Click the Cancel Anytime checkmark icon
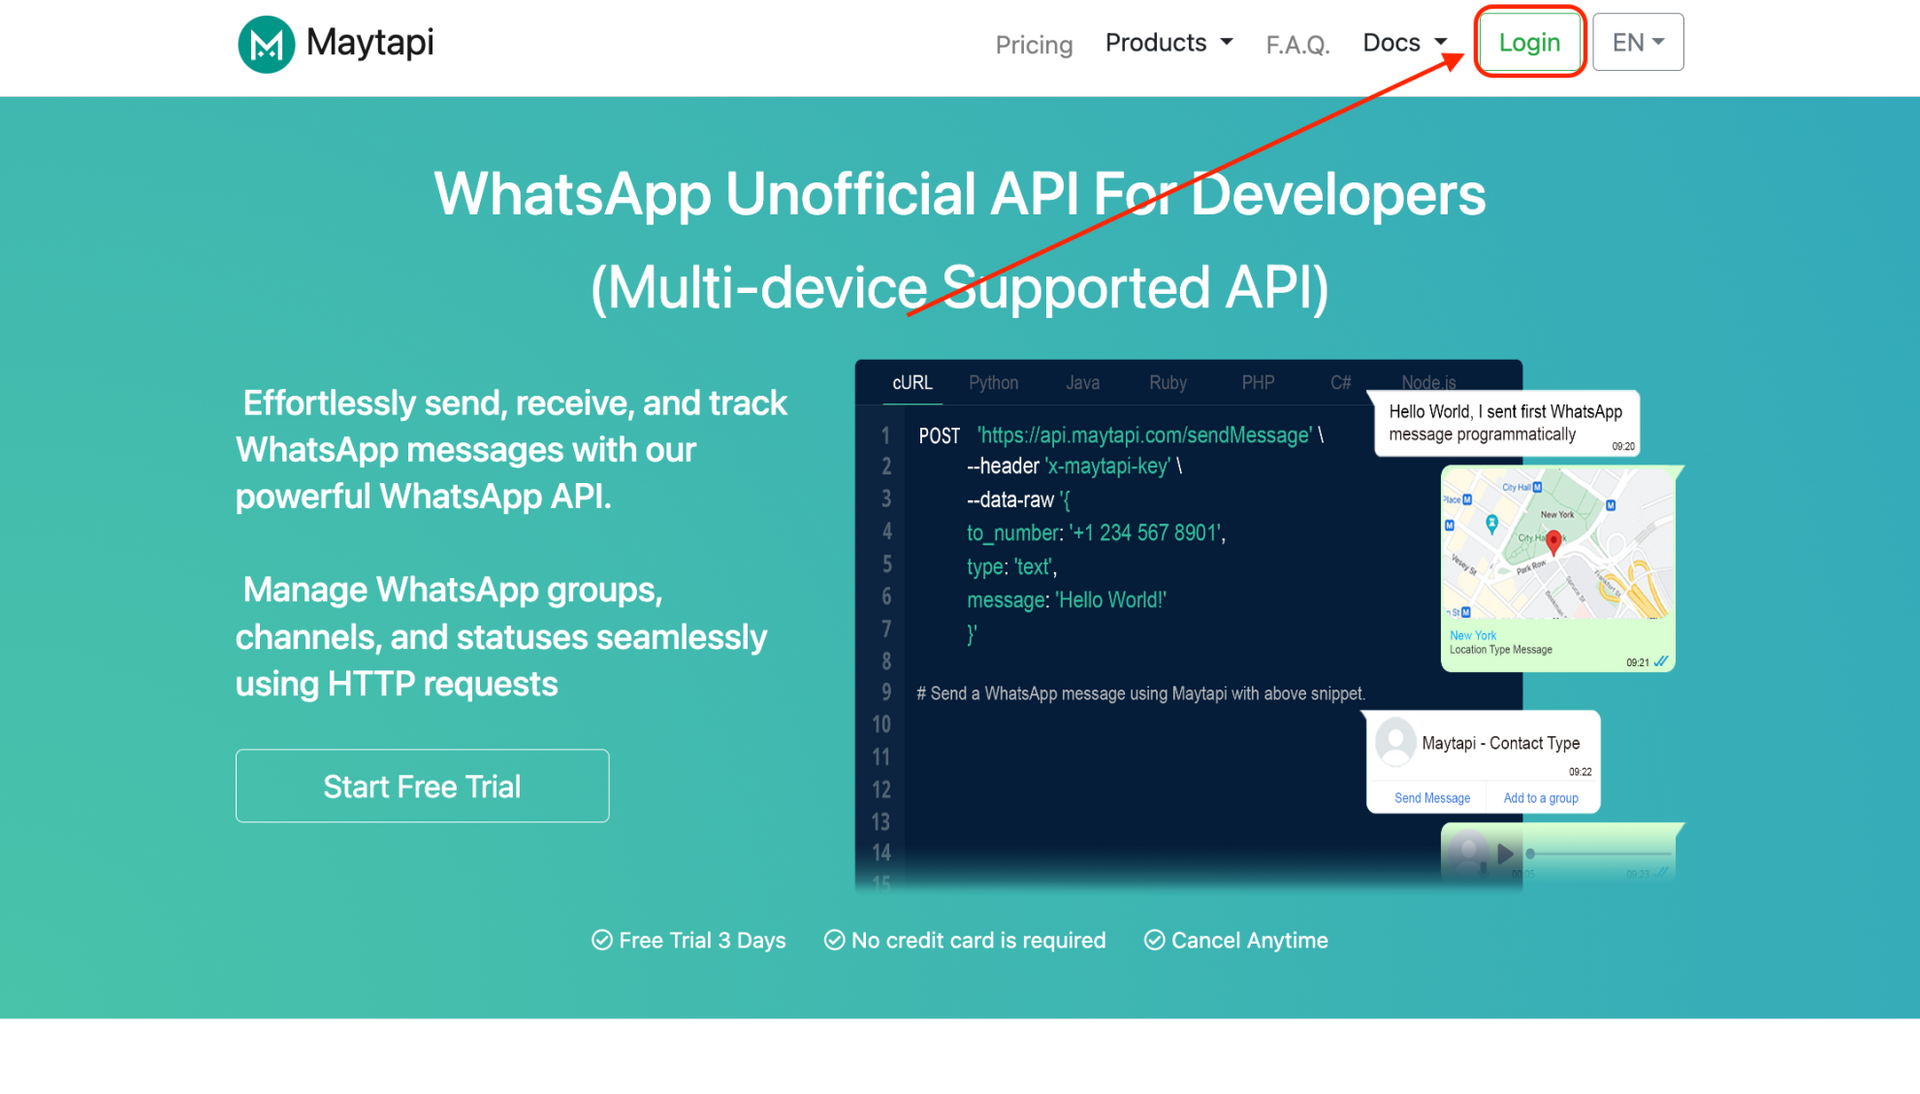Viewport: 1920px width, 1094px height. [x=1154, y=940]
